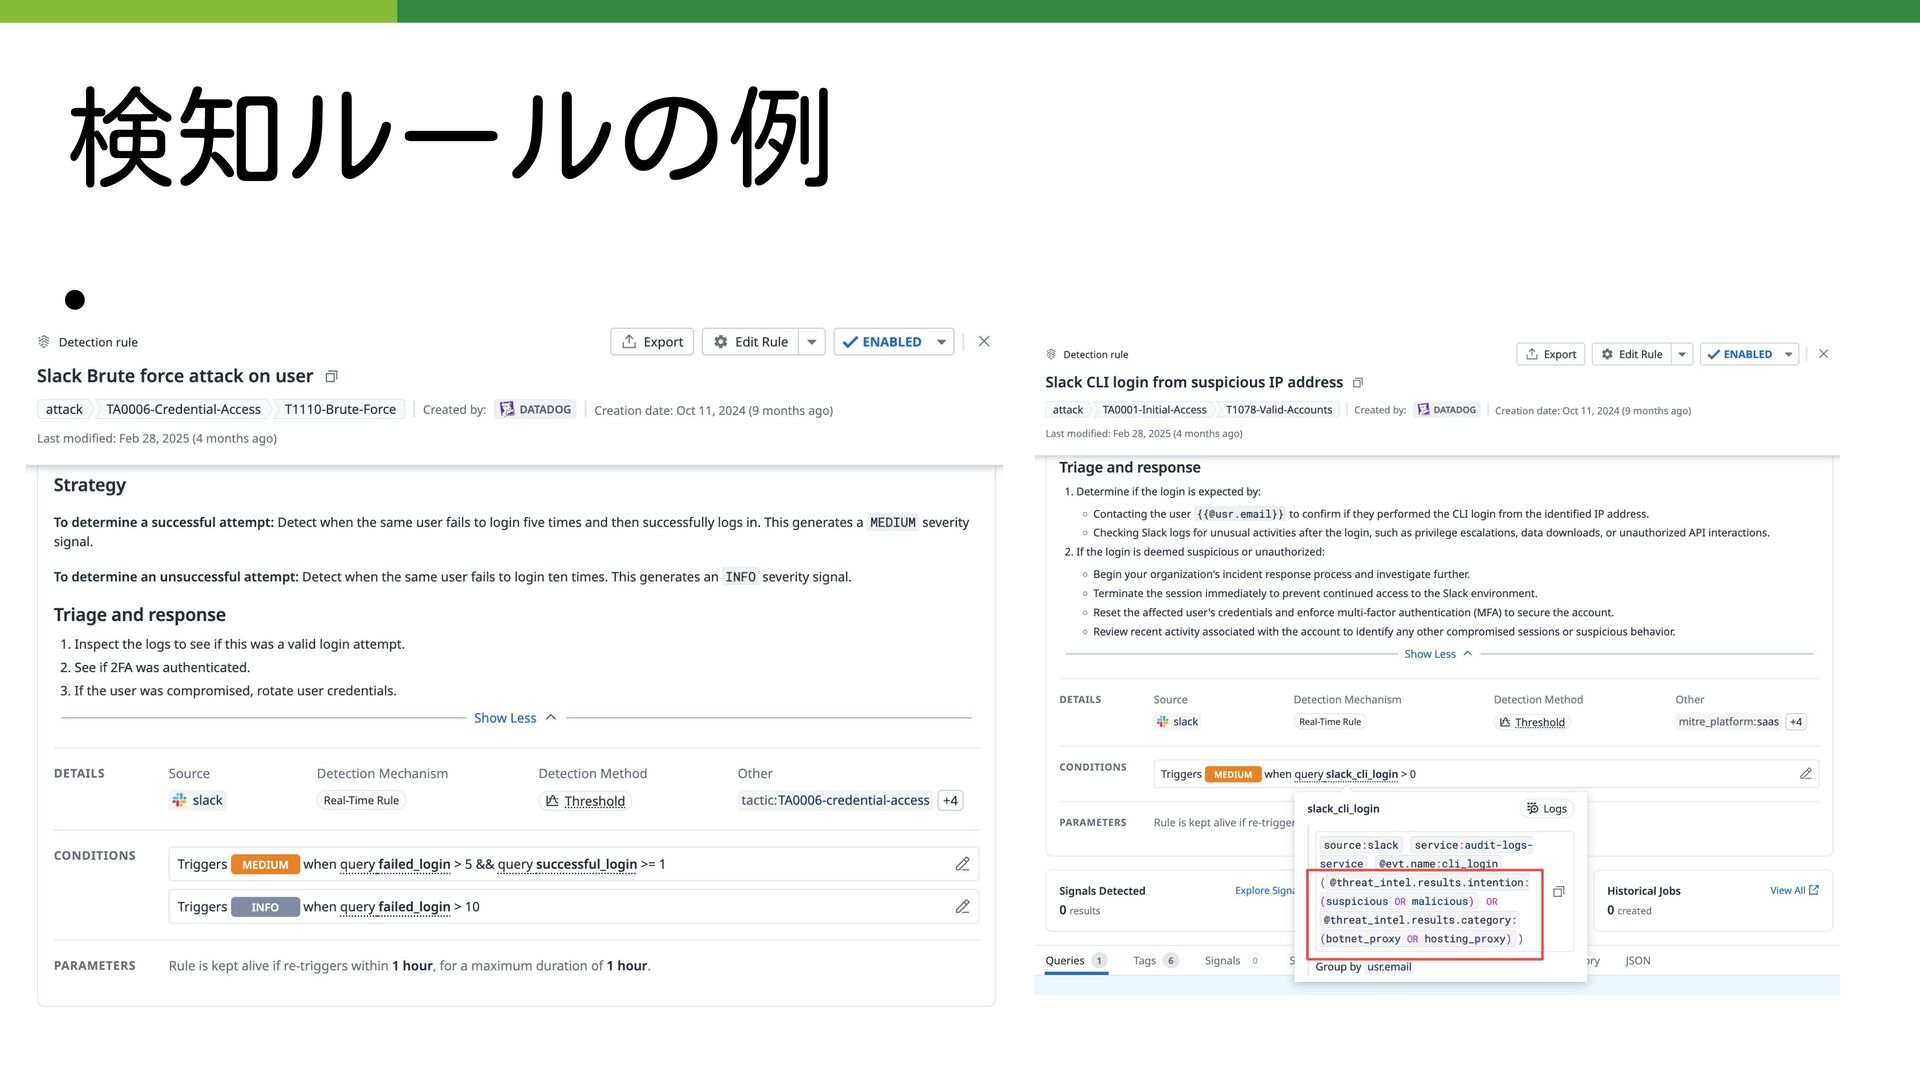Image resolution: width=1920 pixels, height=1081 pixels.
Task: Open ENABLED dropdown in CLI login panel
Action: click(1788, 354)
